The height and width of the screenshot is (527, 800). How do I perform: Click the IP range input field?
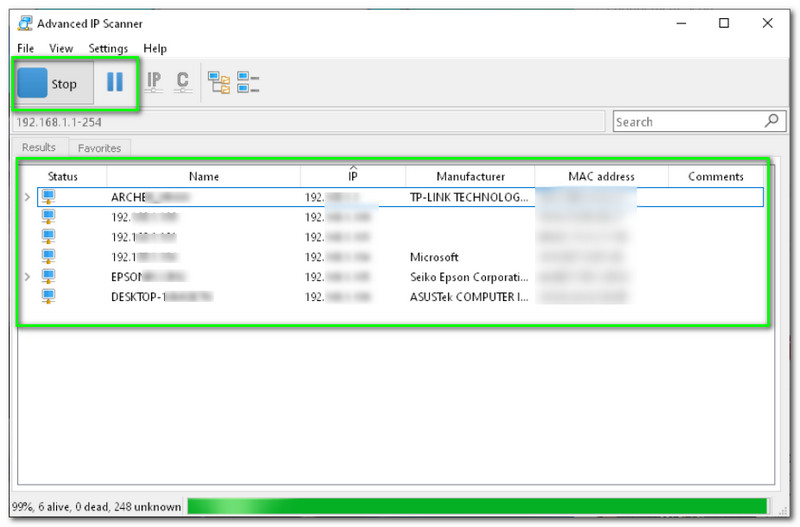pos(300,122)
